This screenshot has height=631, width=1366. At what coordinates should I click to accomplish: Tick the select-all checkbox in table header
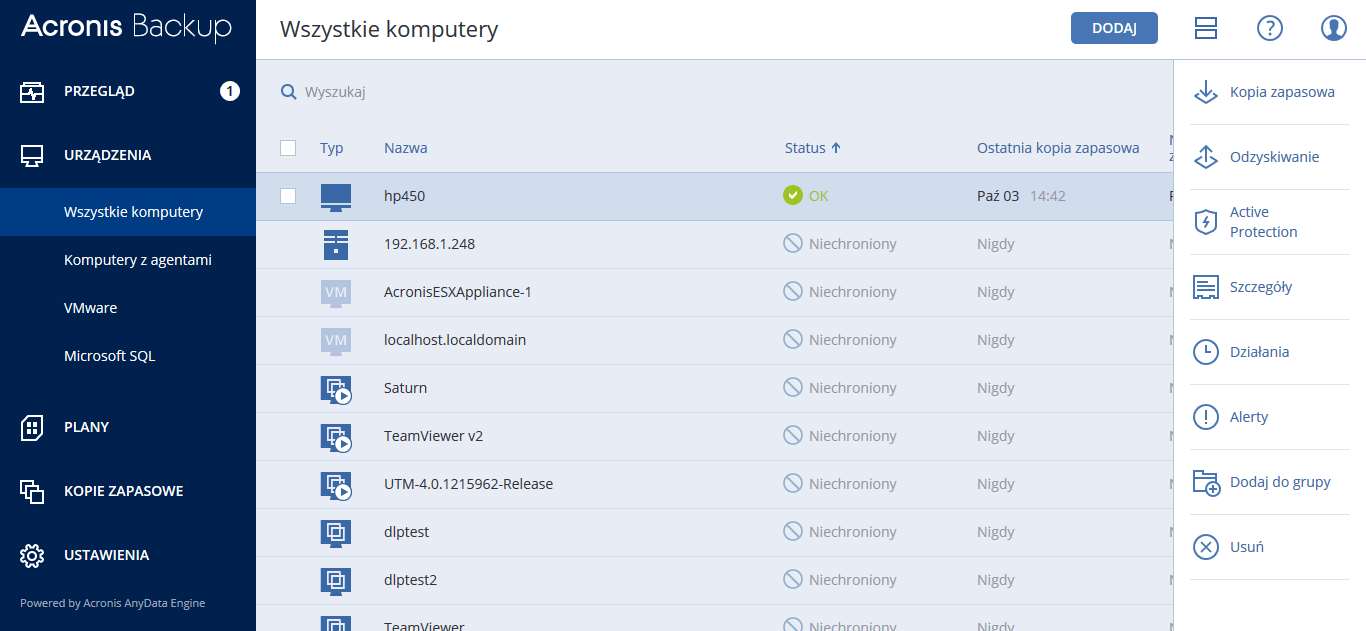[288, 148]
